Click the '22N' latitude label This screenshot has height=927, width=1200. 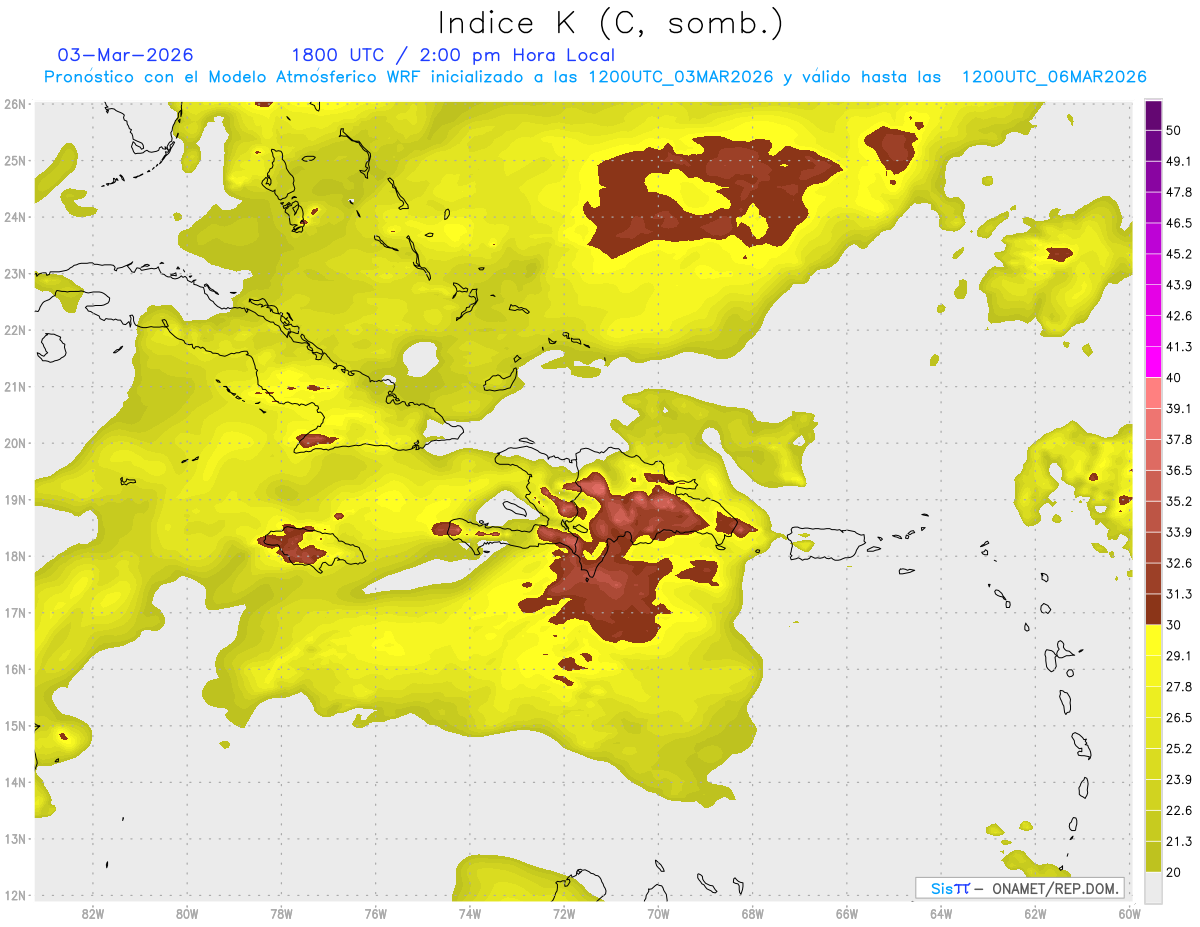15,330
